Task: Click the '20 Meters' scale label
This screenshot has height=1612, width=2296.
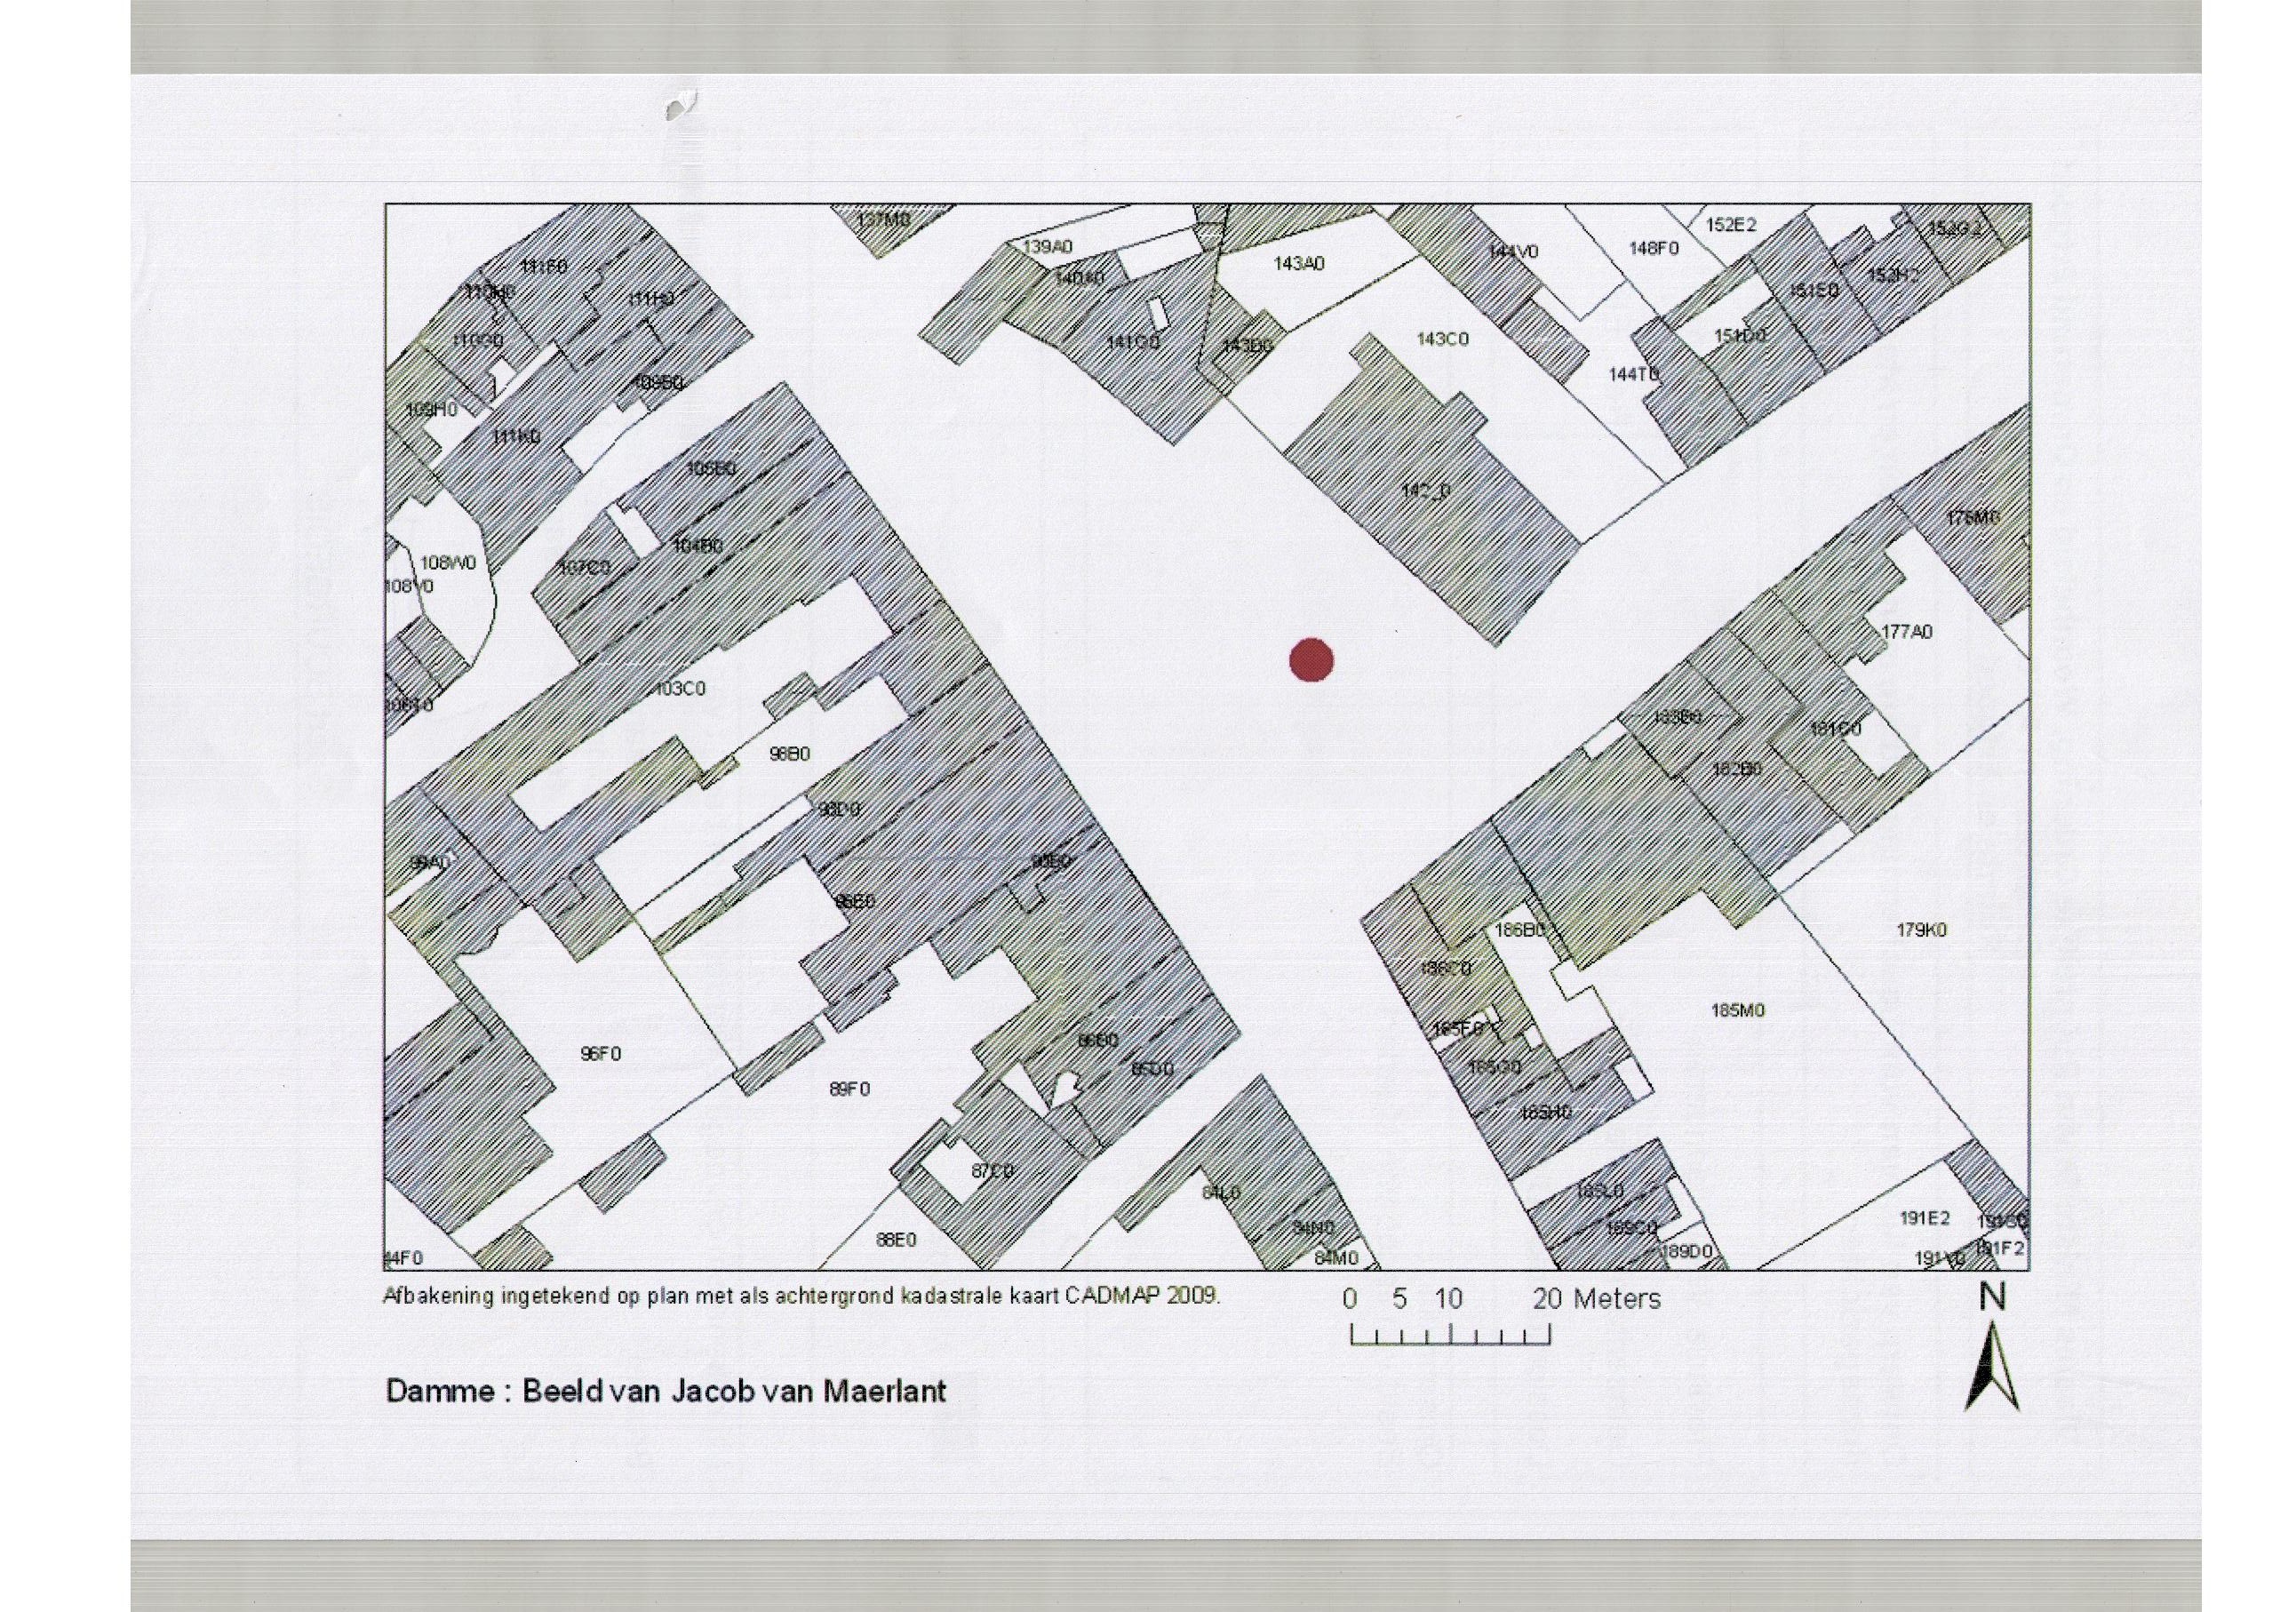Action: pos(1596,1299)
